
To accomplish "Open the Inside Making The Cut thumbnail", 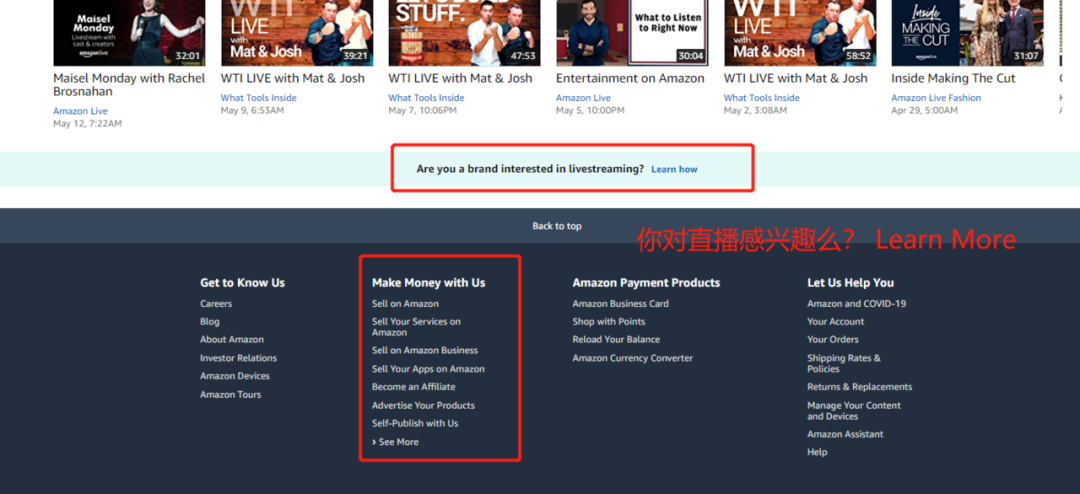I will click(x=967, y=32).
